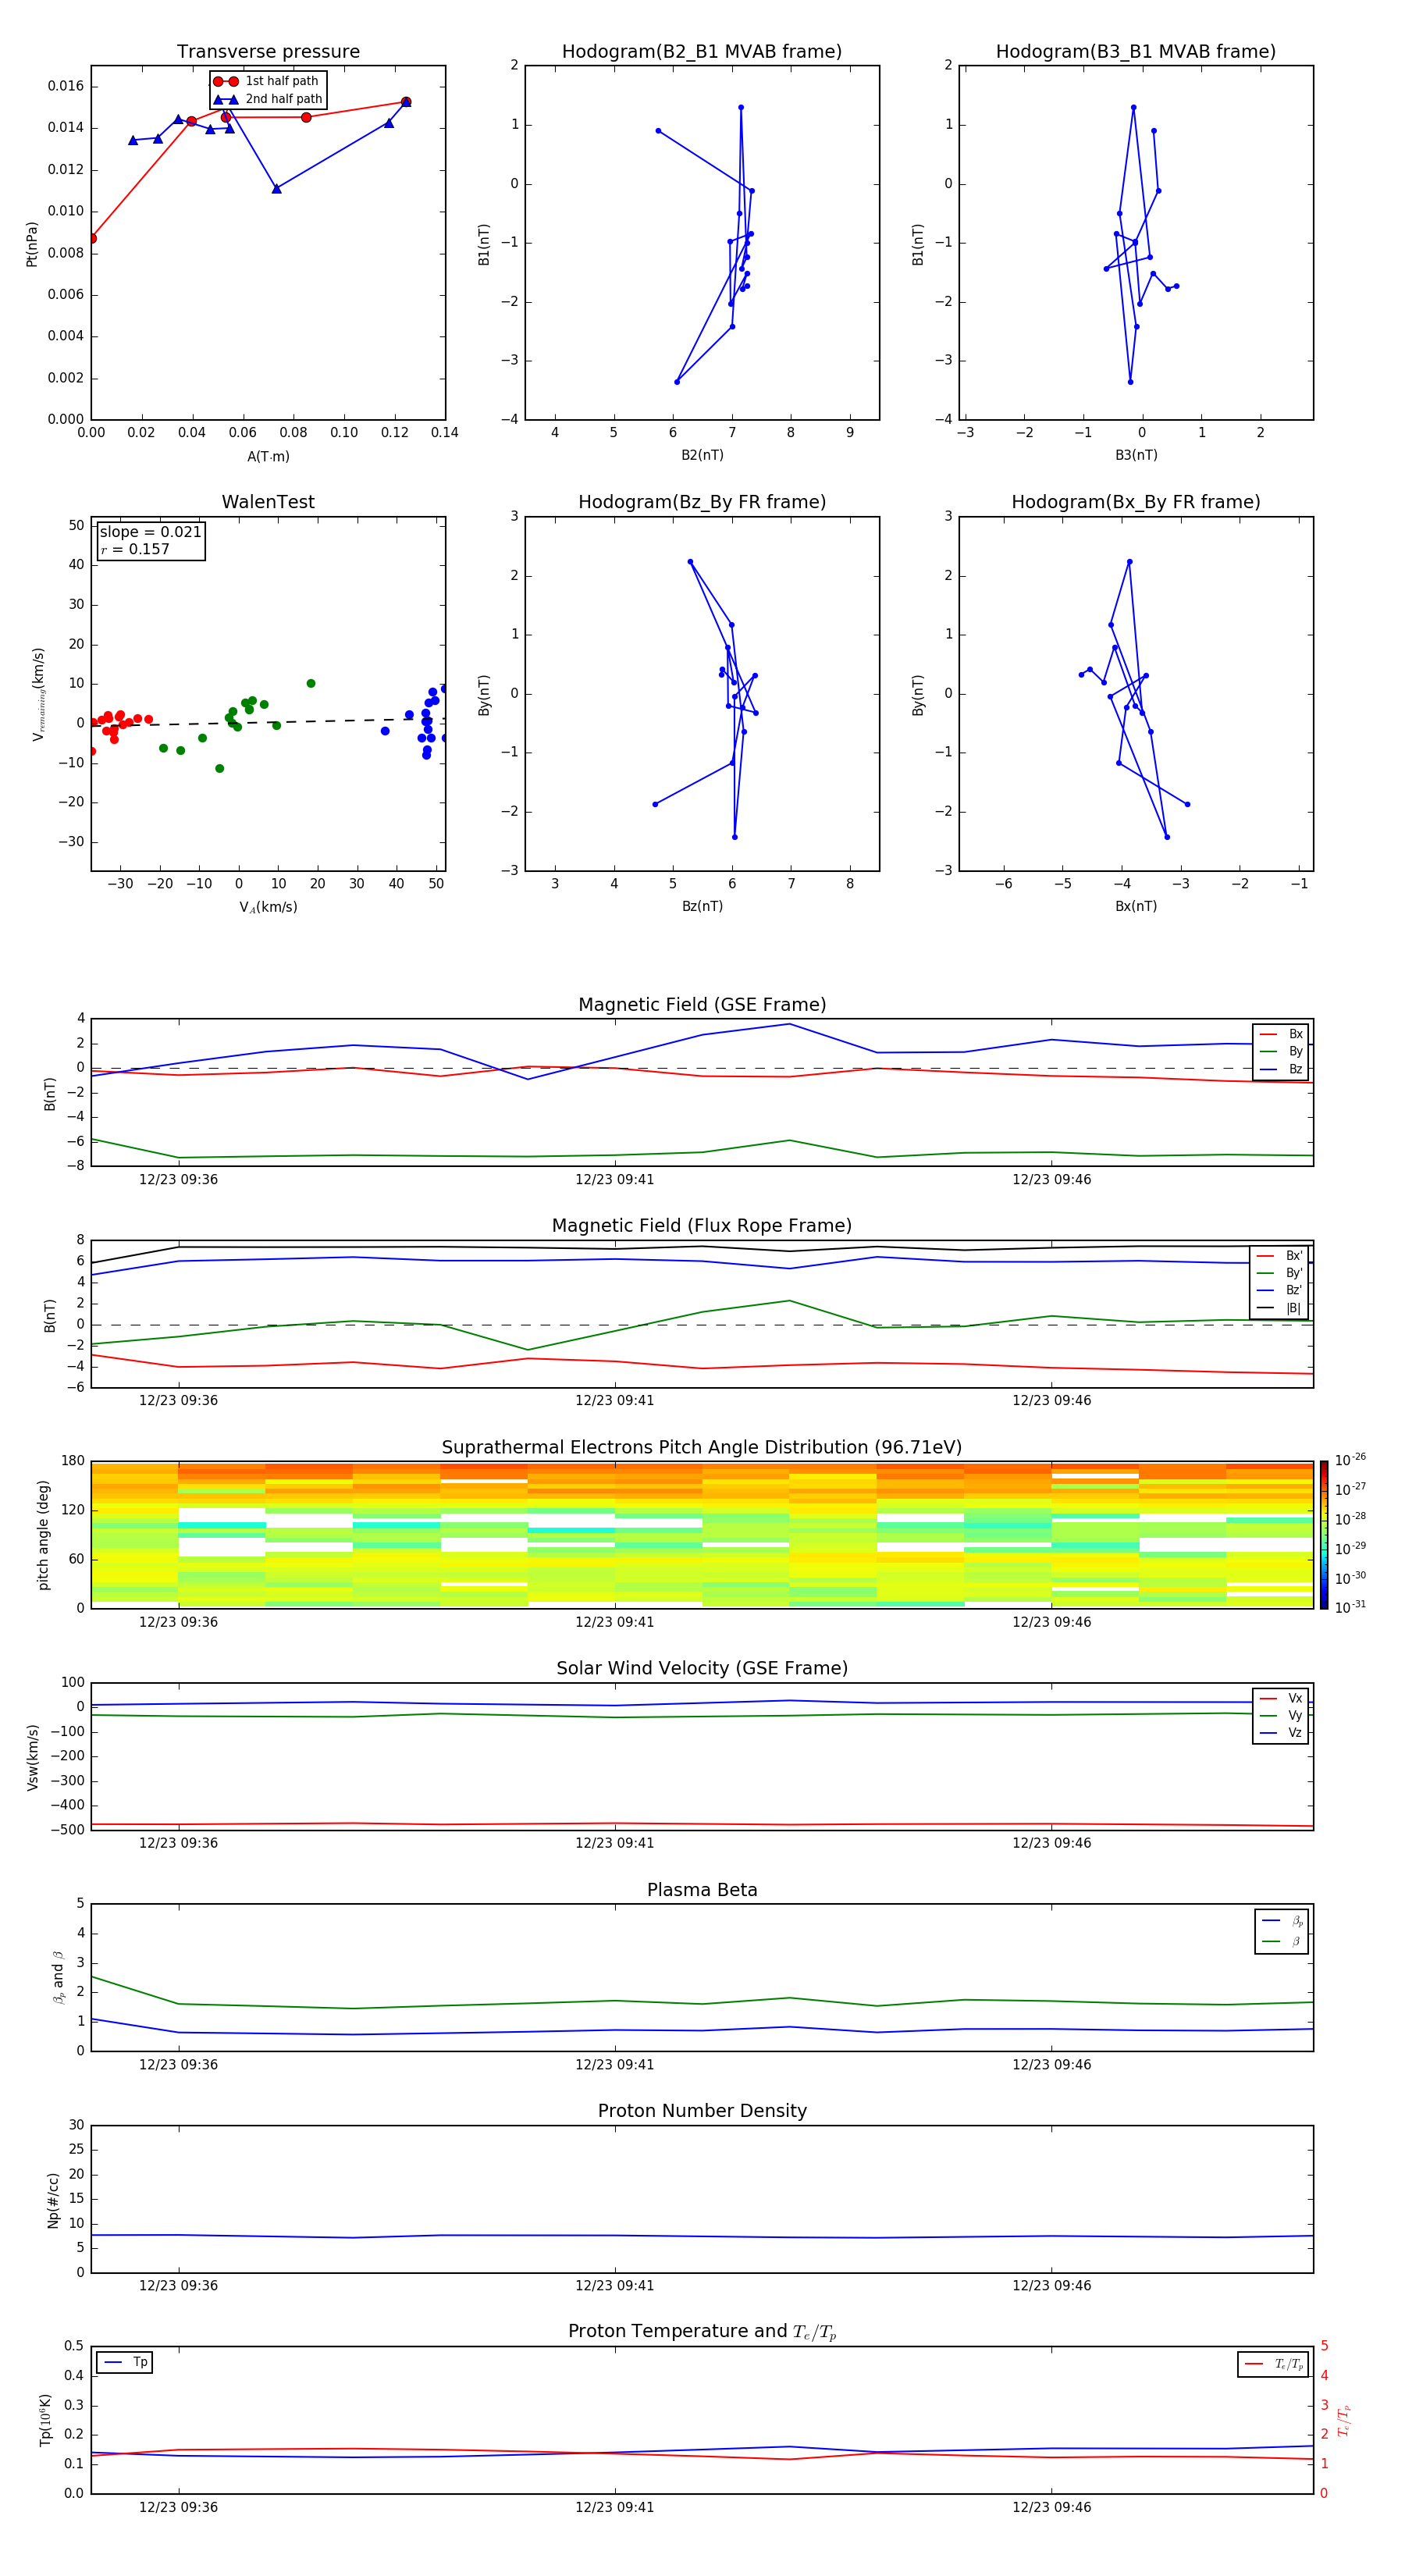Click '1st half path' legend entry

point(266,81)
